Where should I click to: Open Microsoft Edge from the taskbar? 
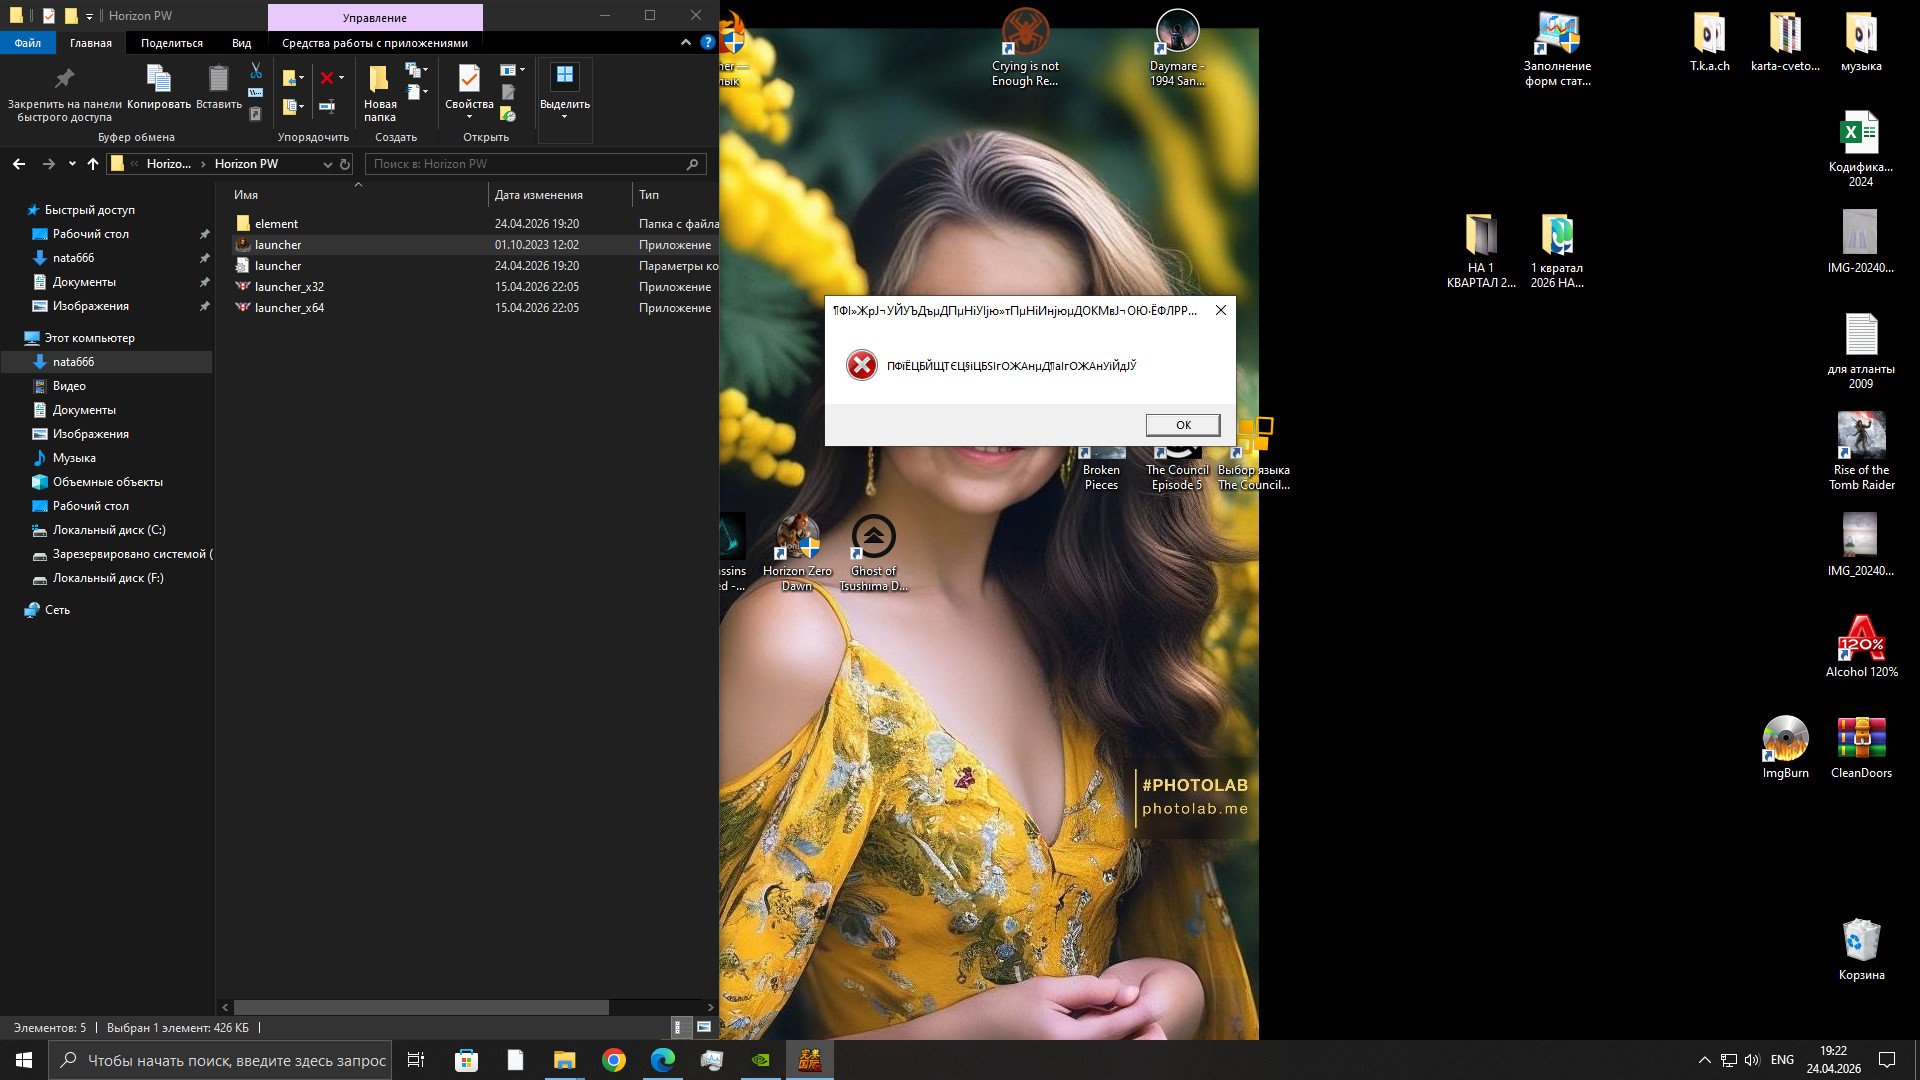click(x=663, y=1060)
